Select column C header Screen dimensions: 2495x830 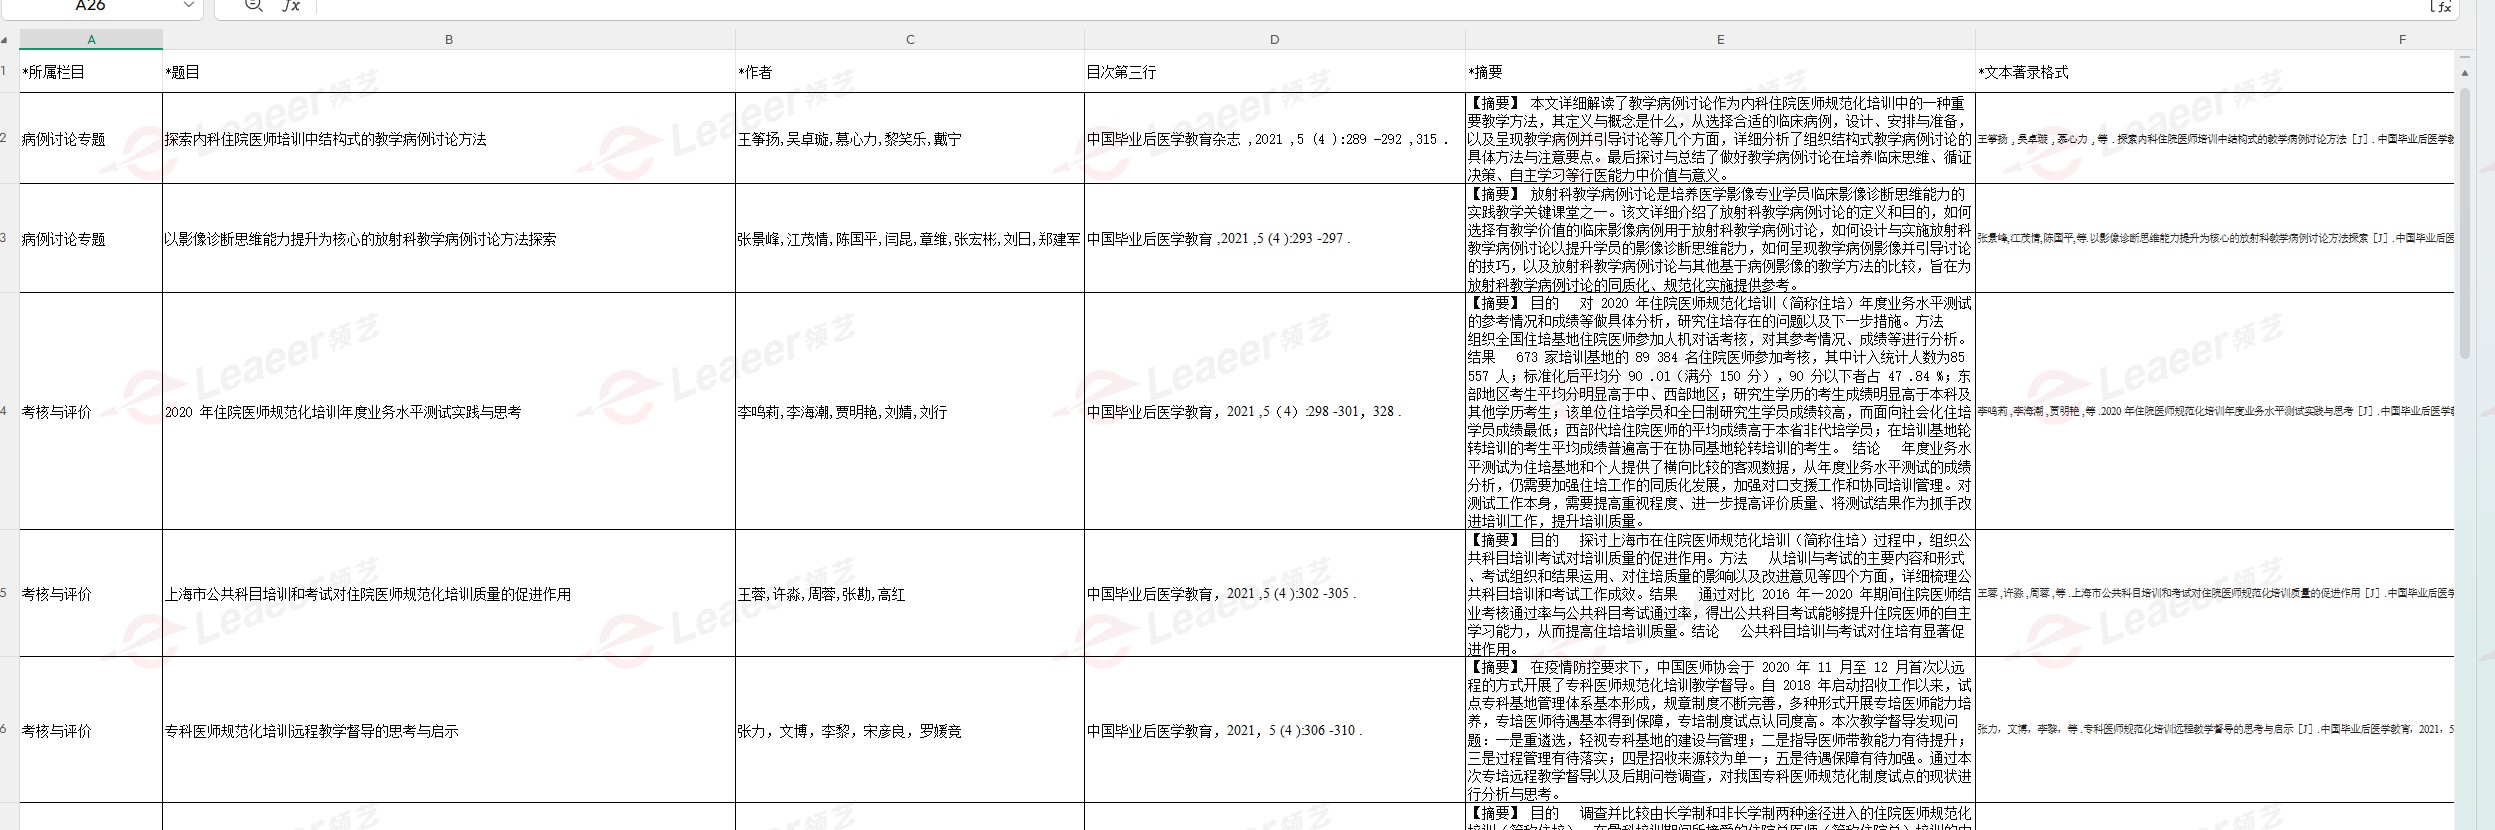tap(909, 40)
